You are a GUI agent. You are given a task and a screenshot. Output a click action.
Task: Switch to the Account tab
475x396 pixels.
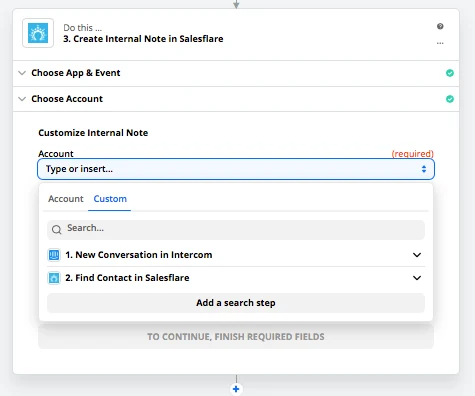(66, 199)
